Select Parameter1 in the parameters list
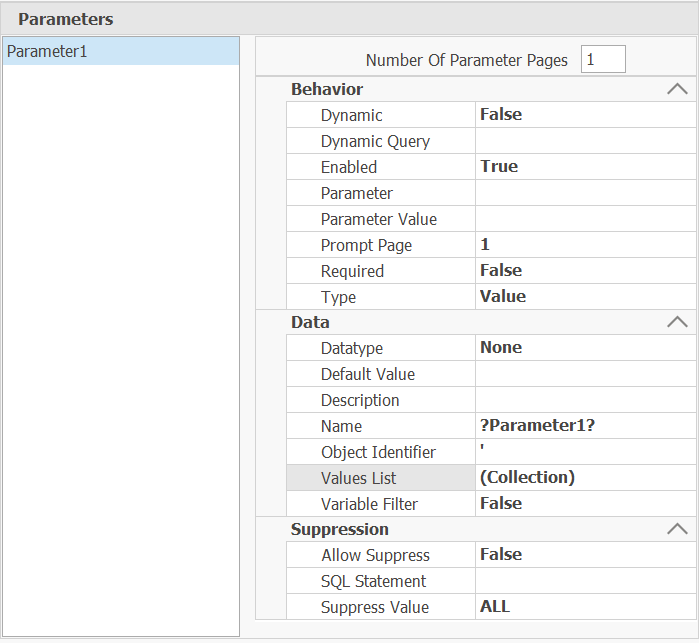 click(121, 51)
